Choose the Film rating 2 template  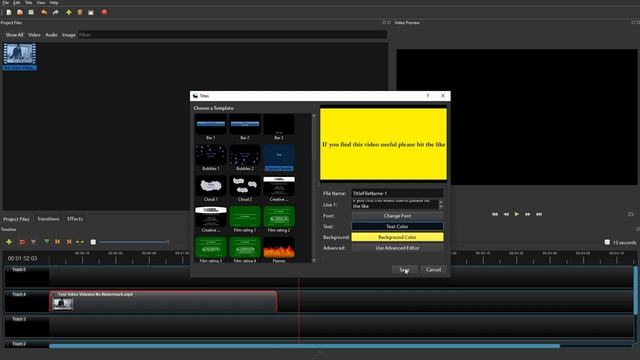(x=279, y=220)
